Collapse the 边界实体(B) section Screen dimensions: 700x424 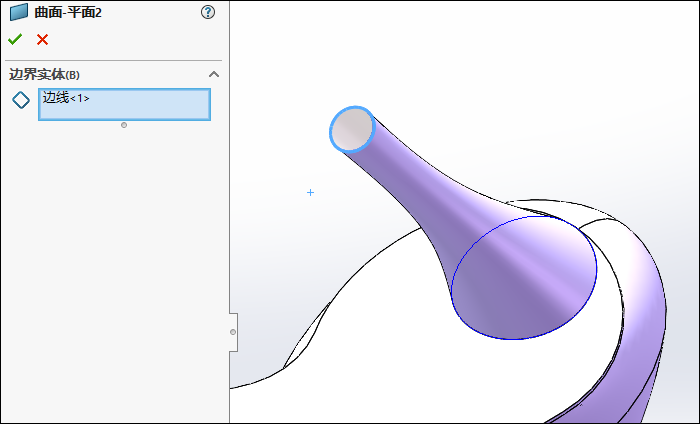pyautogui.click(x=214, y=74)
